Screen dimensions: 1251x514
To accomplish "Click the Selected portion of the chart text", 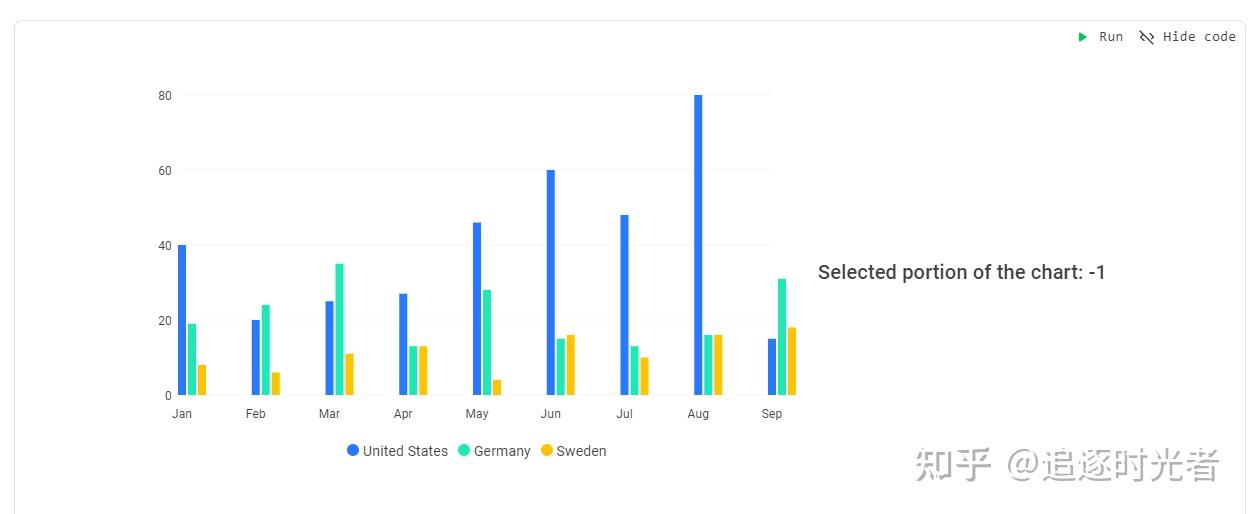I will (961, 272).
